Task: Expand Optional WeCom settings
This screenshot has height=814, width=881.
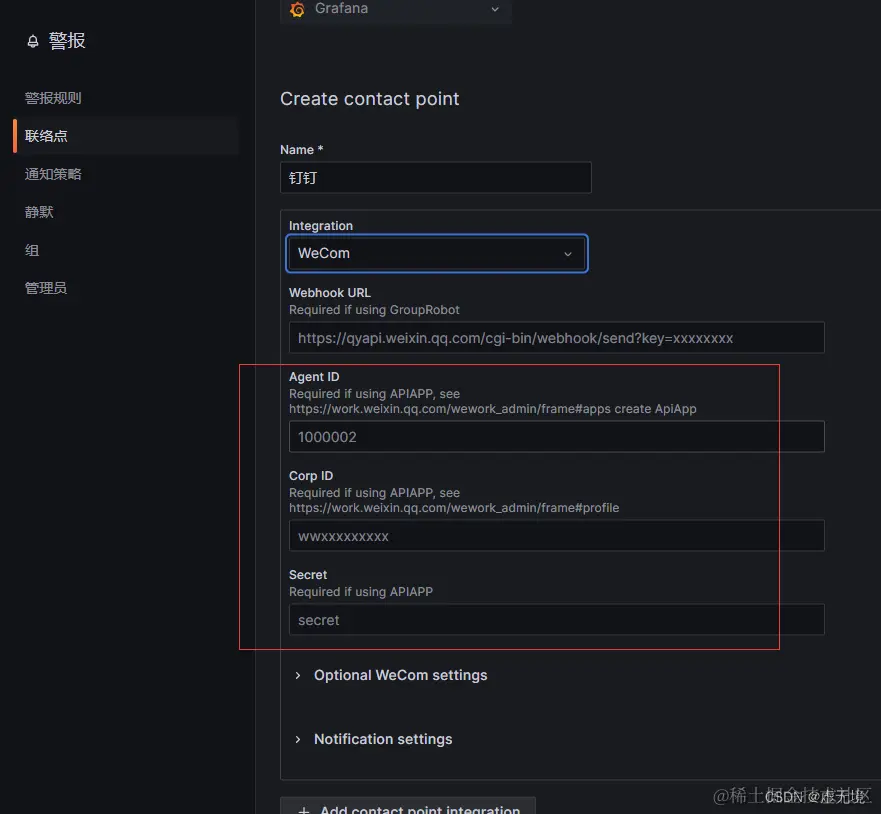Action: tap(391, 675)
